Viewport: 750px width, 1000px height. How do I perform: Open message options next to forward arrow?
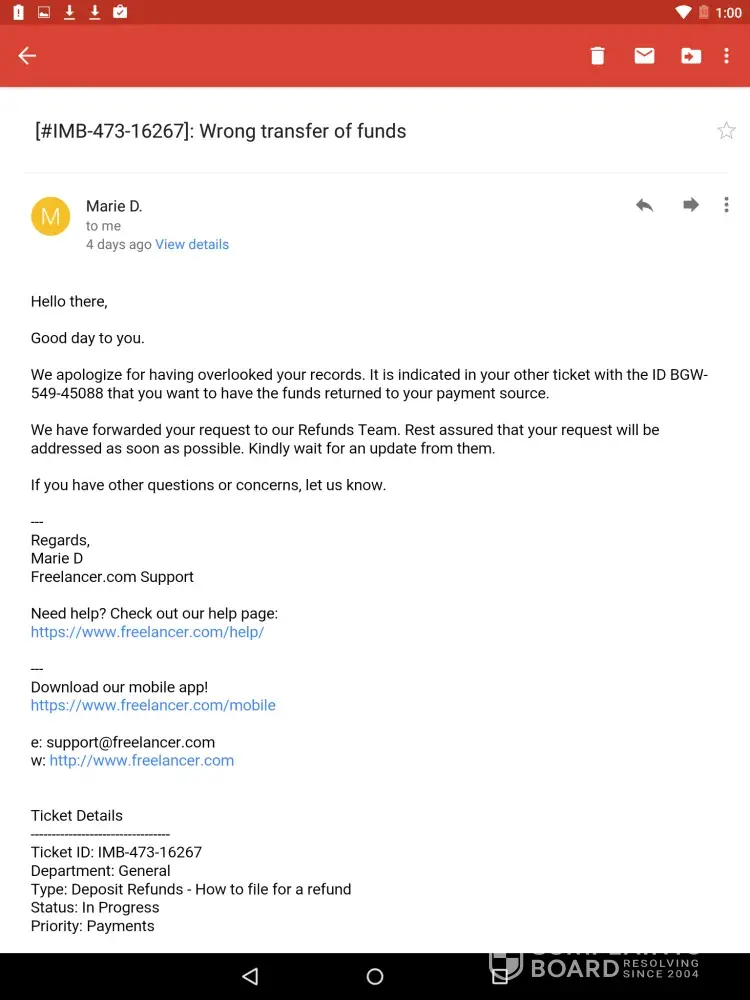click(x=727, y=205)
